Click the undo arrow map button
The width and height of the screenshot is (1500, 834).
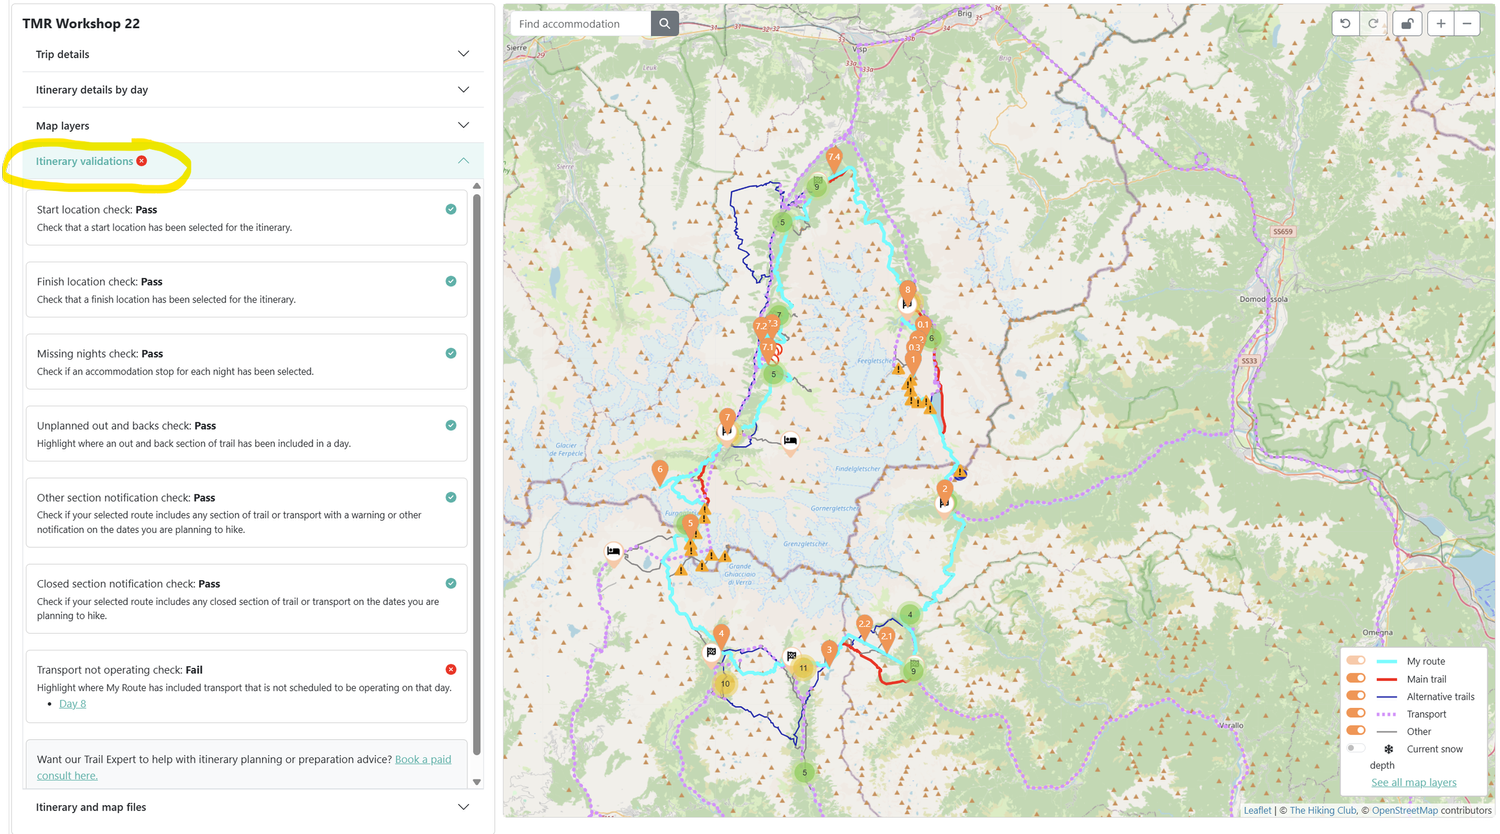click(1345, 24)
